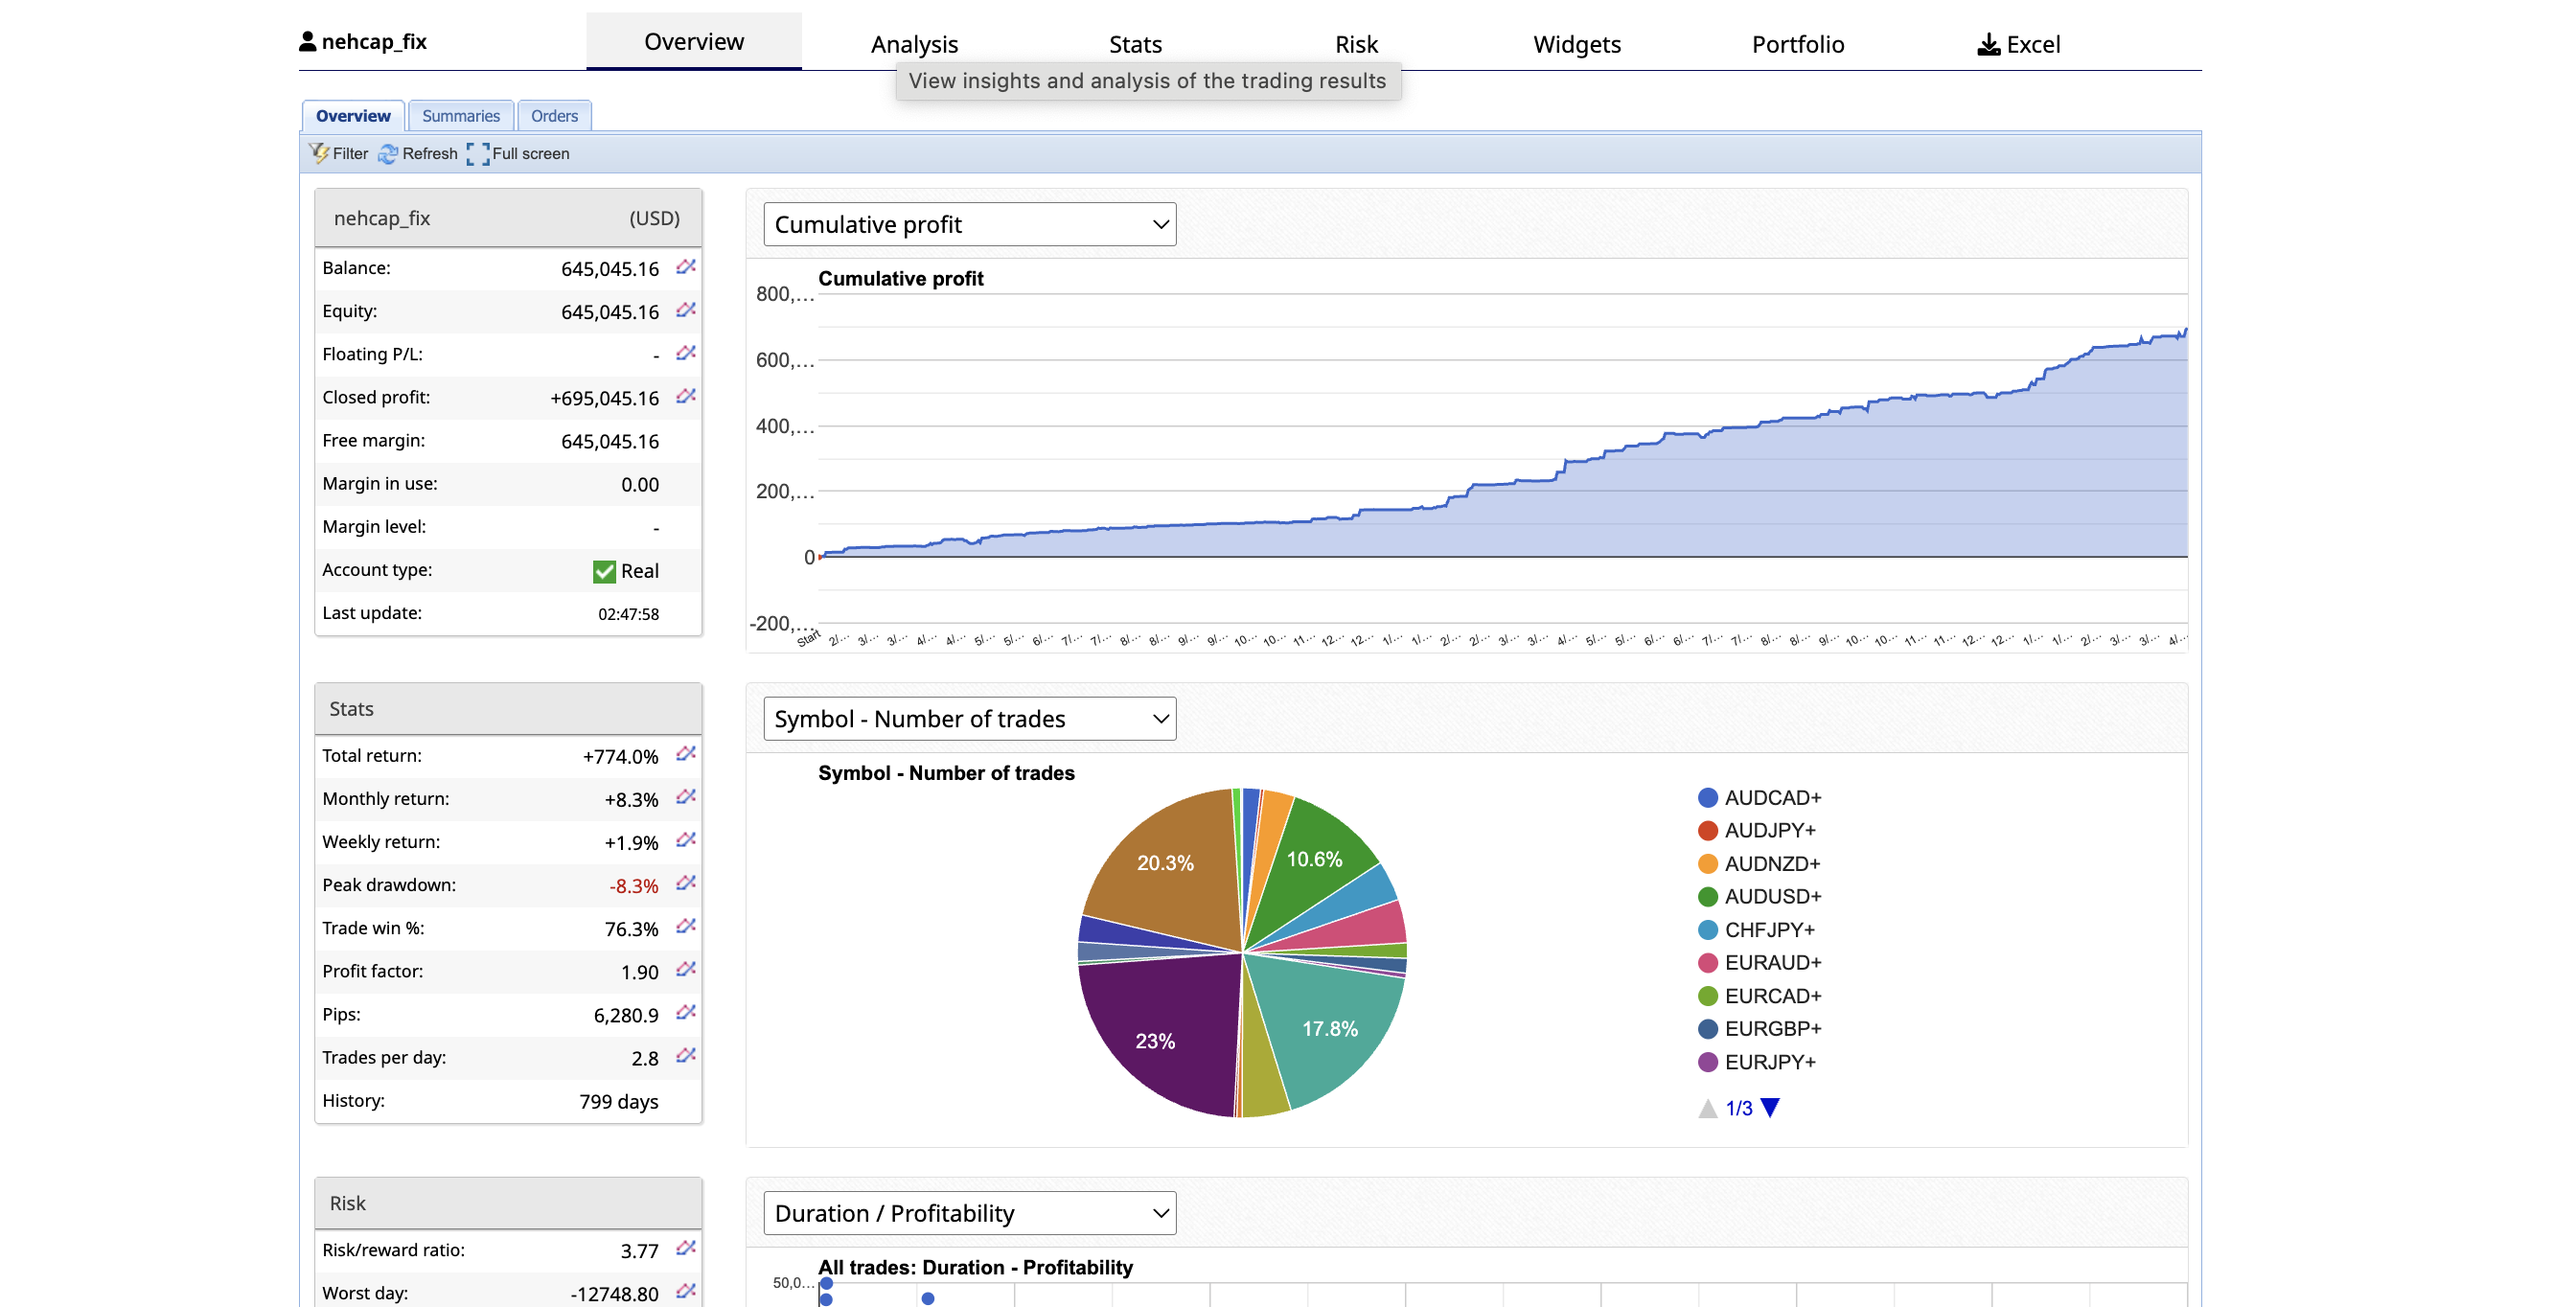
Task: Open chart icon next to Balance
Action: tap(685, 267)
